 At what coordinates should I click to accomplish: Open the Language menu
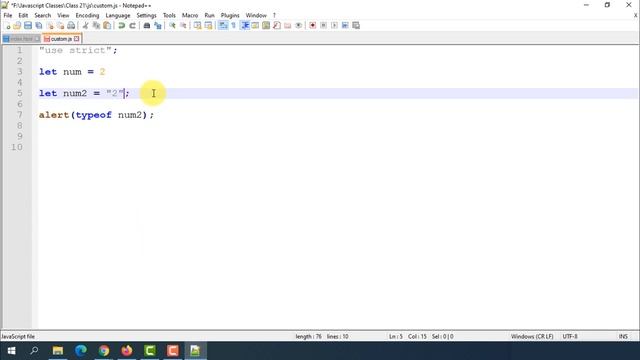(x=118, y=16)
